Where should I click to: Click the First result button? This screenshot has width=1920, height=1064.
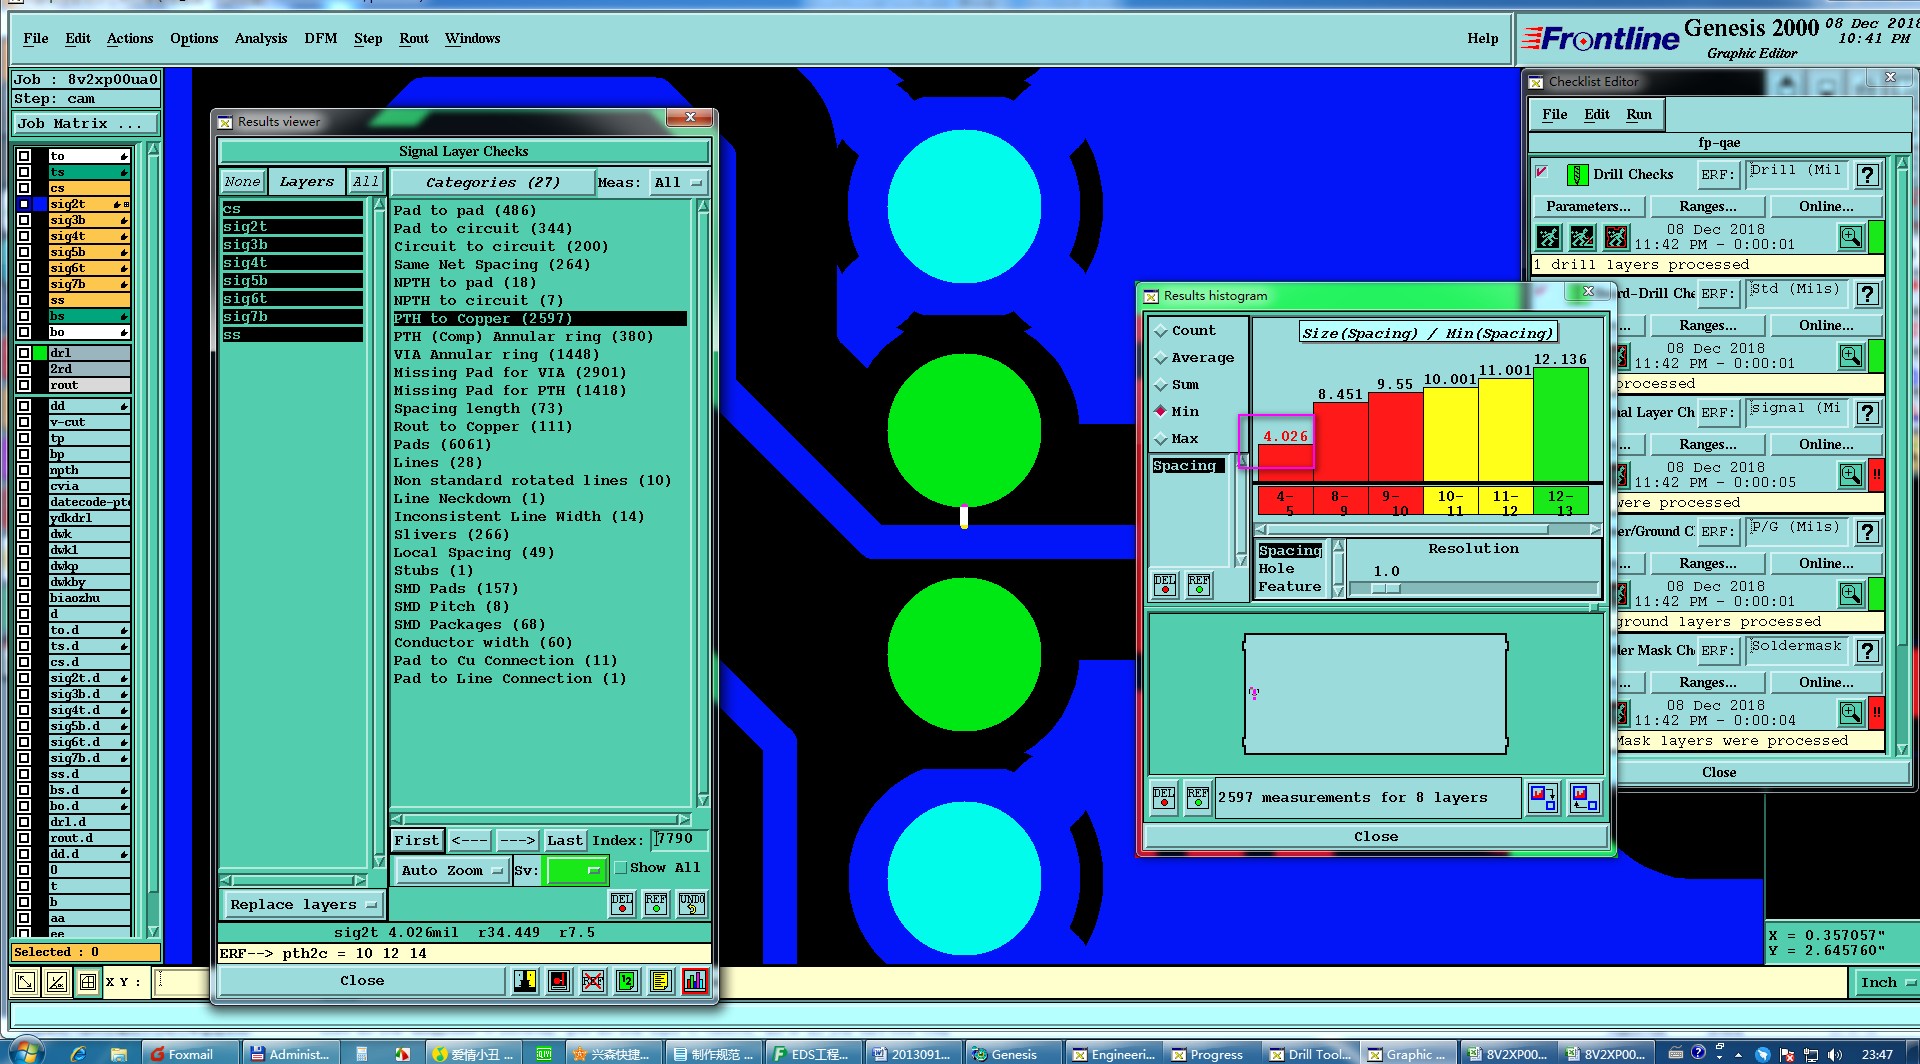tap(416, 840)
